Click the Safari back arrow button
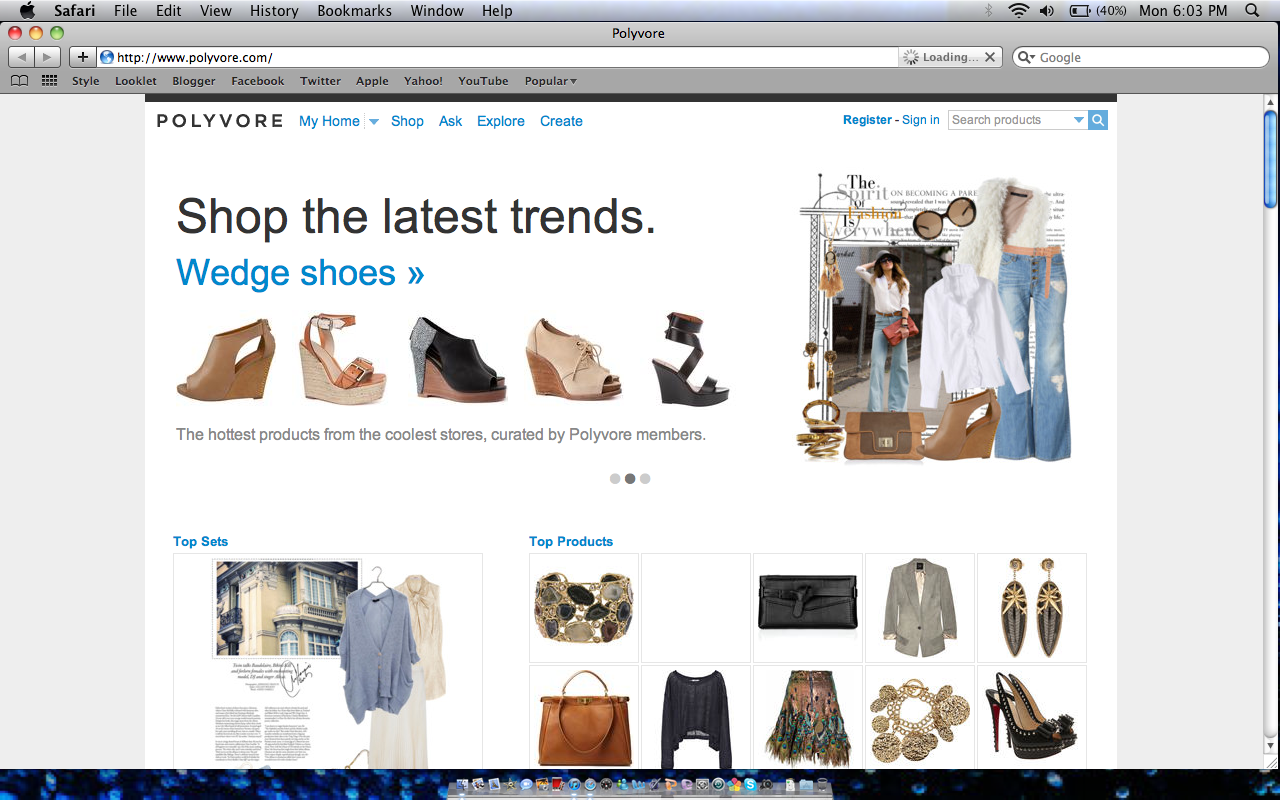 click(22, 57)
